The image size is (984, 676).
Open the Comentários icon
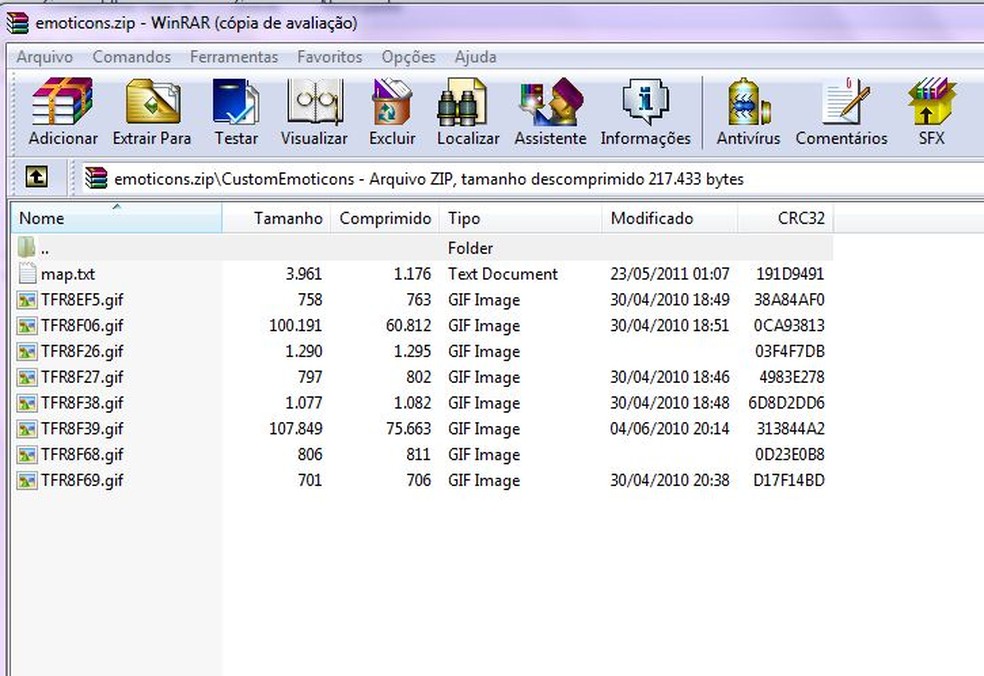coord(845,102)
